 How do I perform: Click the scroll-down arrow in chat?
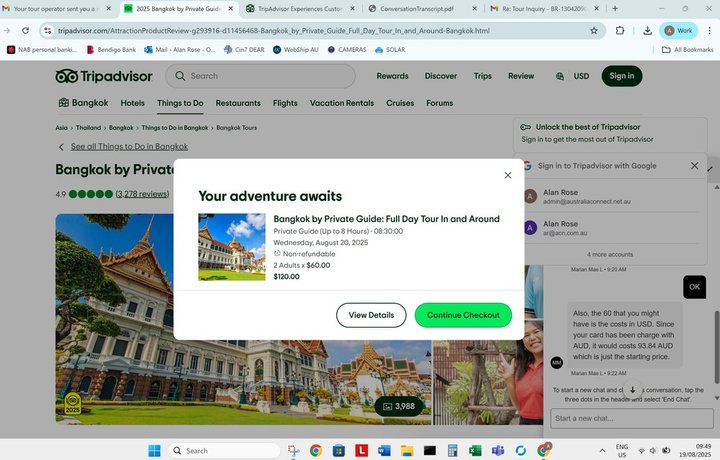632,390
